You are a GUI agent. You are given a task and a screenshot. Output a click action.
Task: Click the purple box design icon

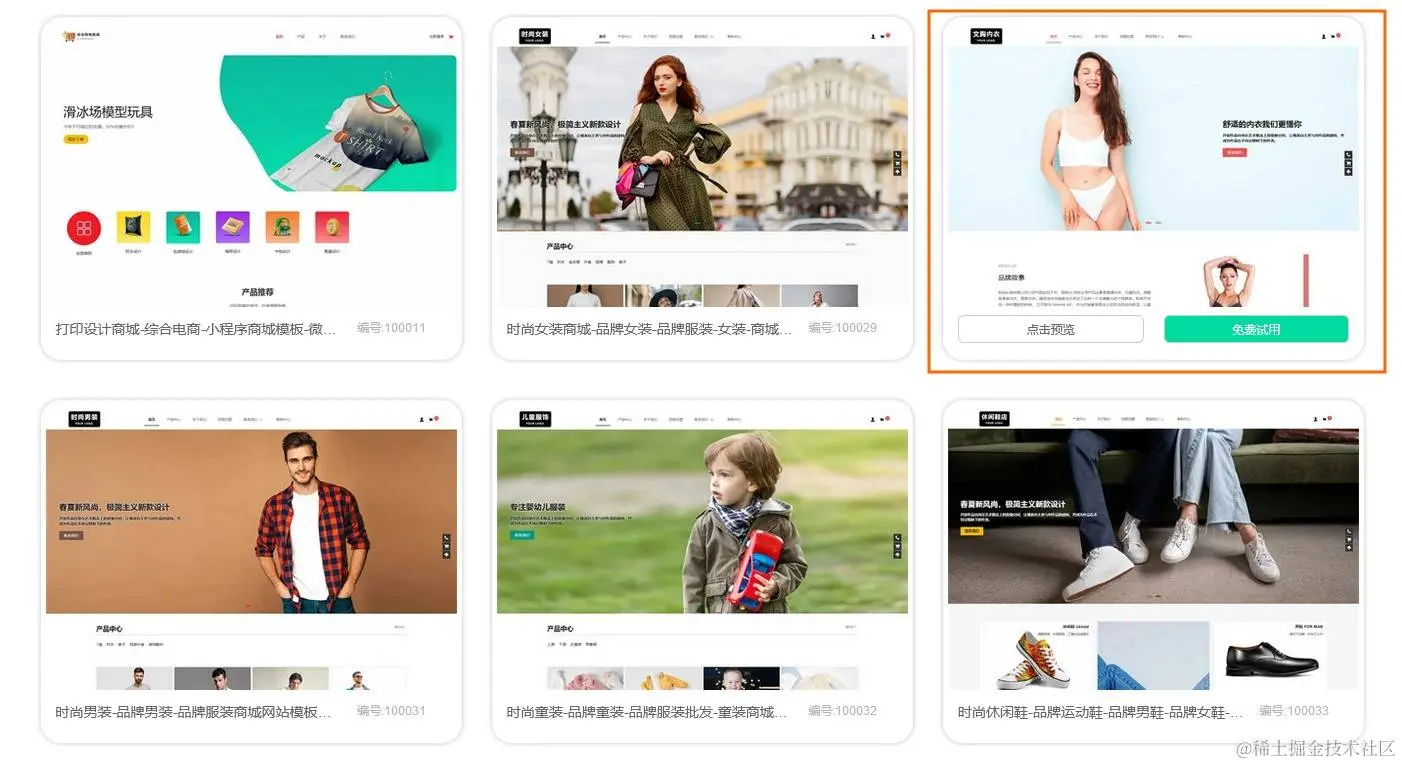click(232, 227)
